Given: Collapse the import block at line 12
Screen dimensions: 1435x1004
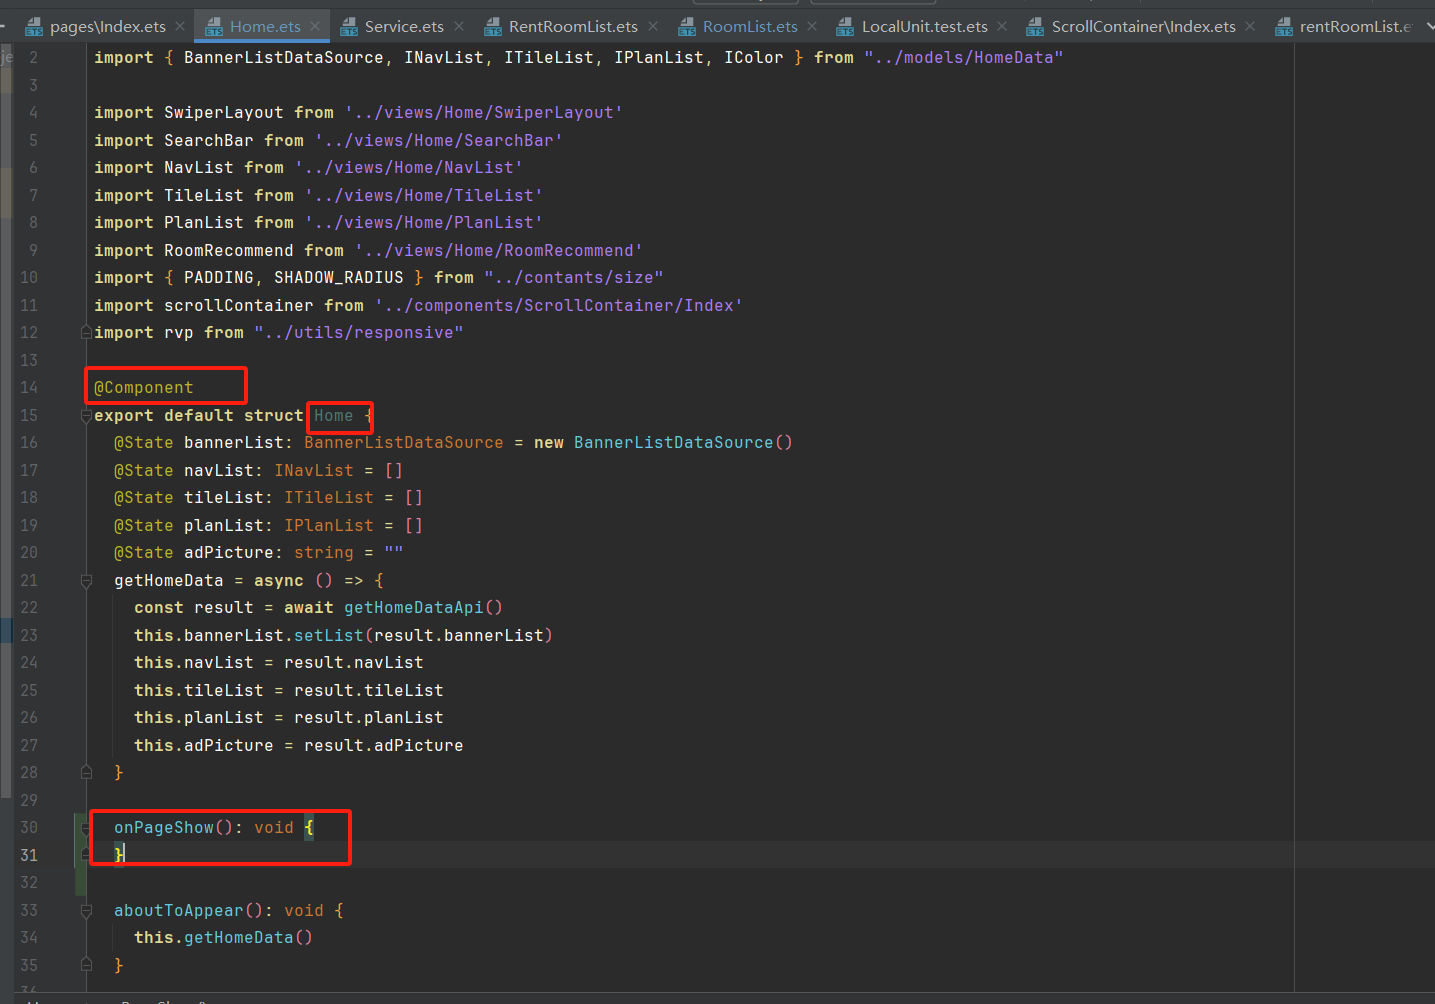Looking at the screenshot, I should click(86, 333).
